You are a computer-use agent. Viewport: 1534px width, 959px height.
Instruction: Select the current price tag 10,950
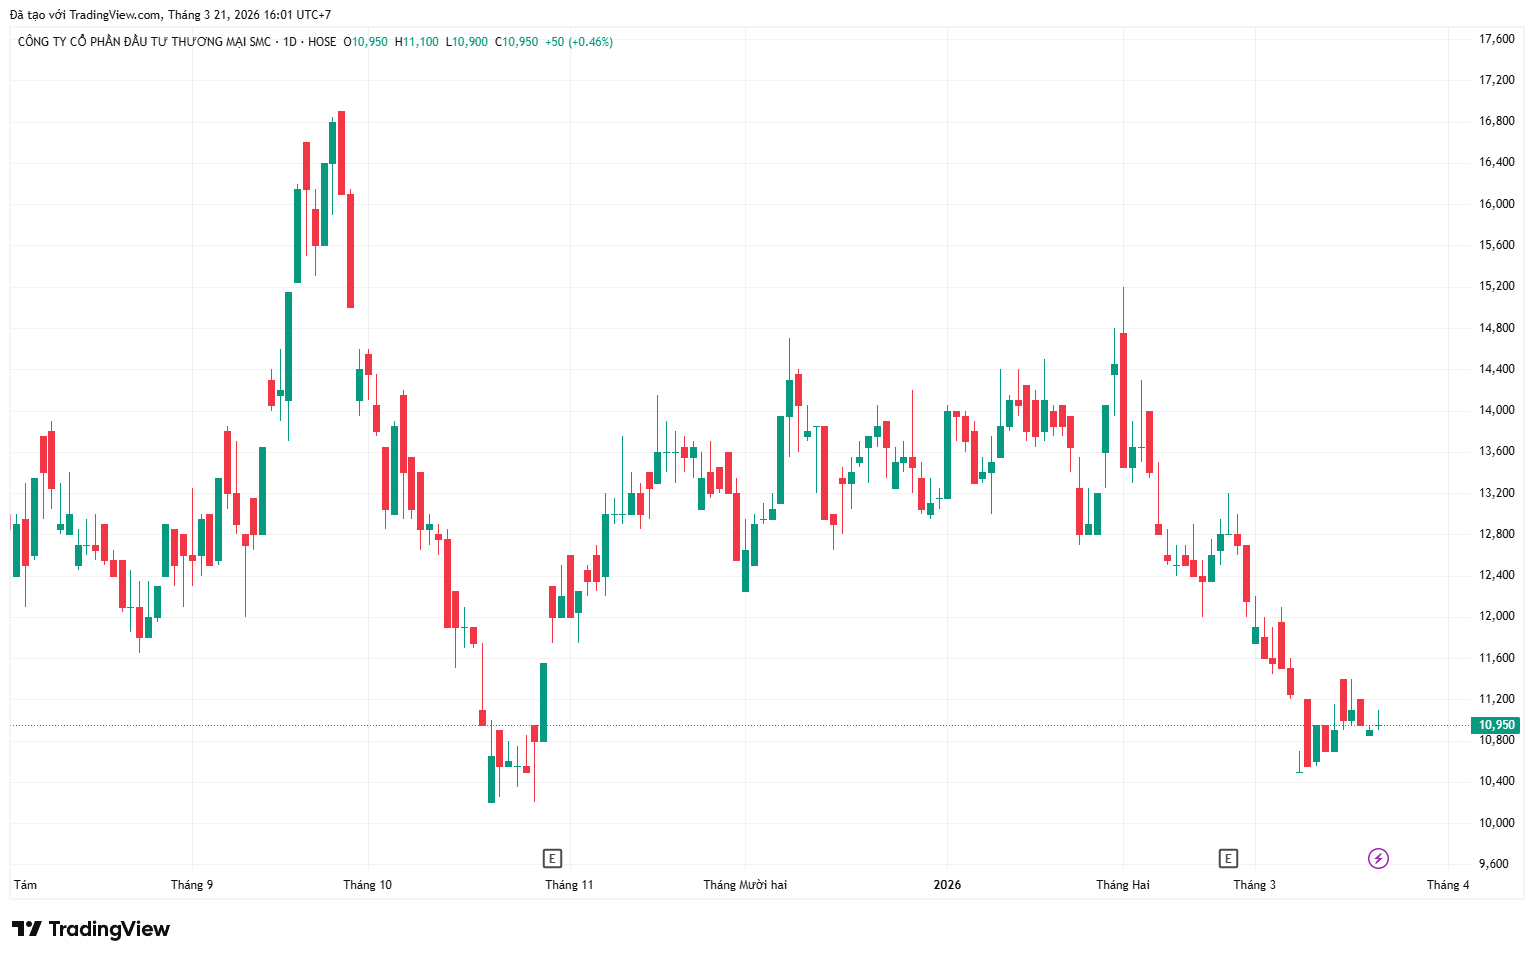click(1496, 725)
